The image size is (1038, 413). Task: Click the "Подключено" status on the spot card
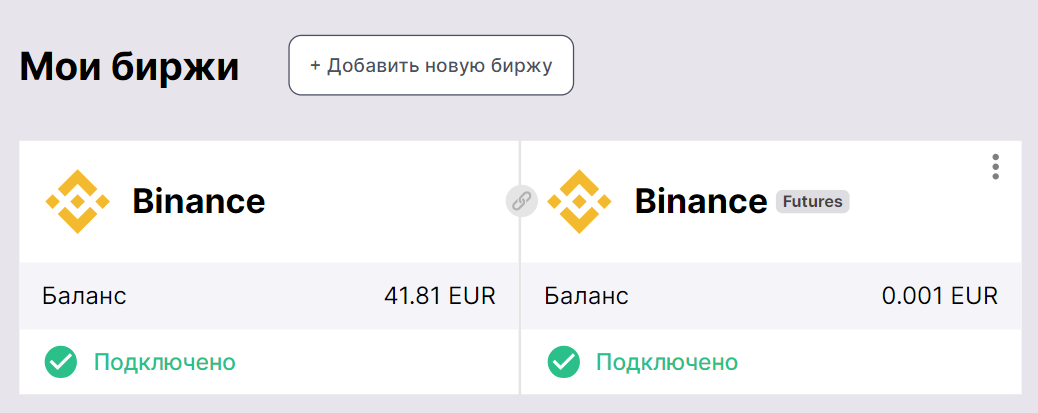[x=165, y=361]
